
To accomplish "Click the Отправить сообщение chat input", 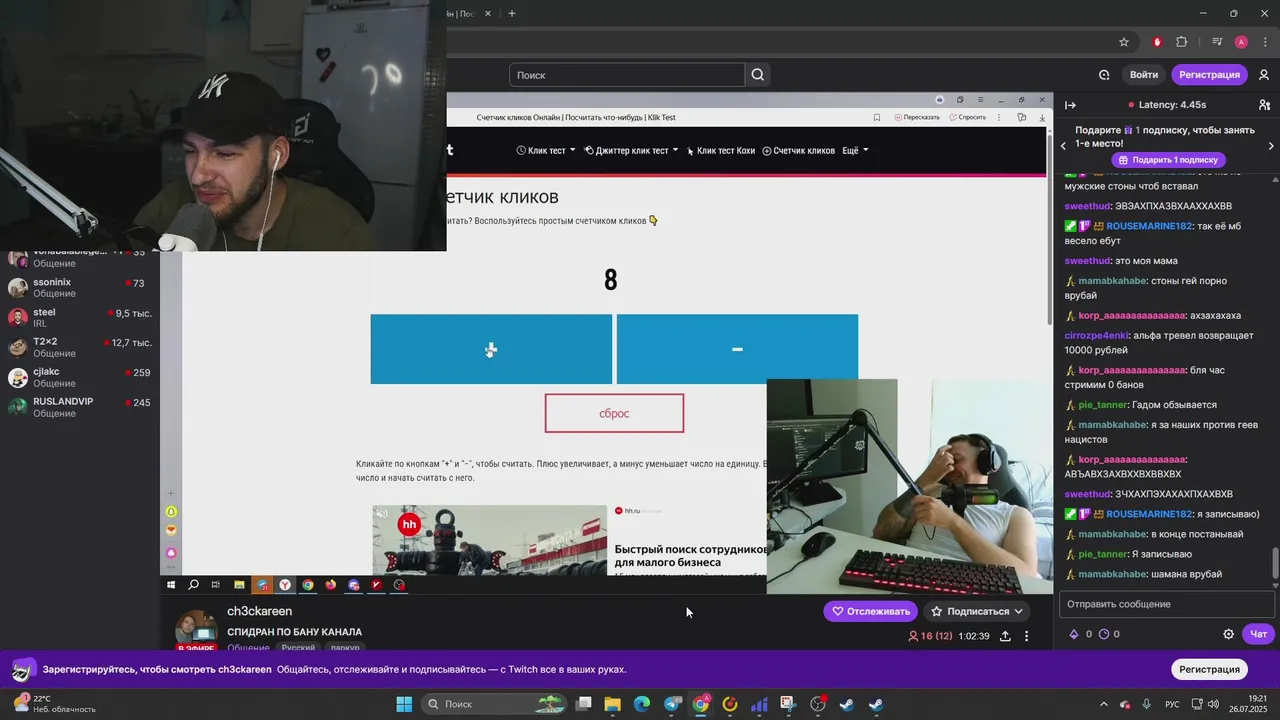I will point(1167,604).
